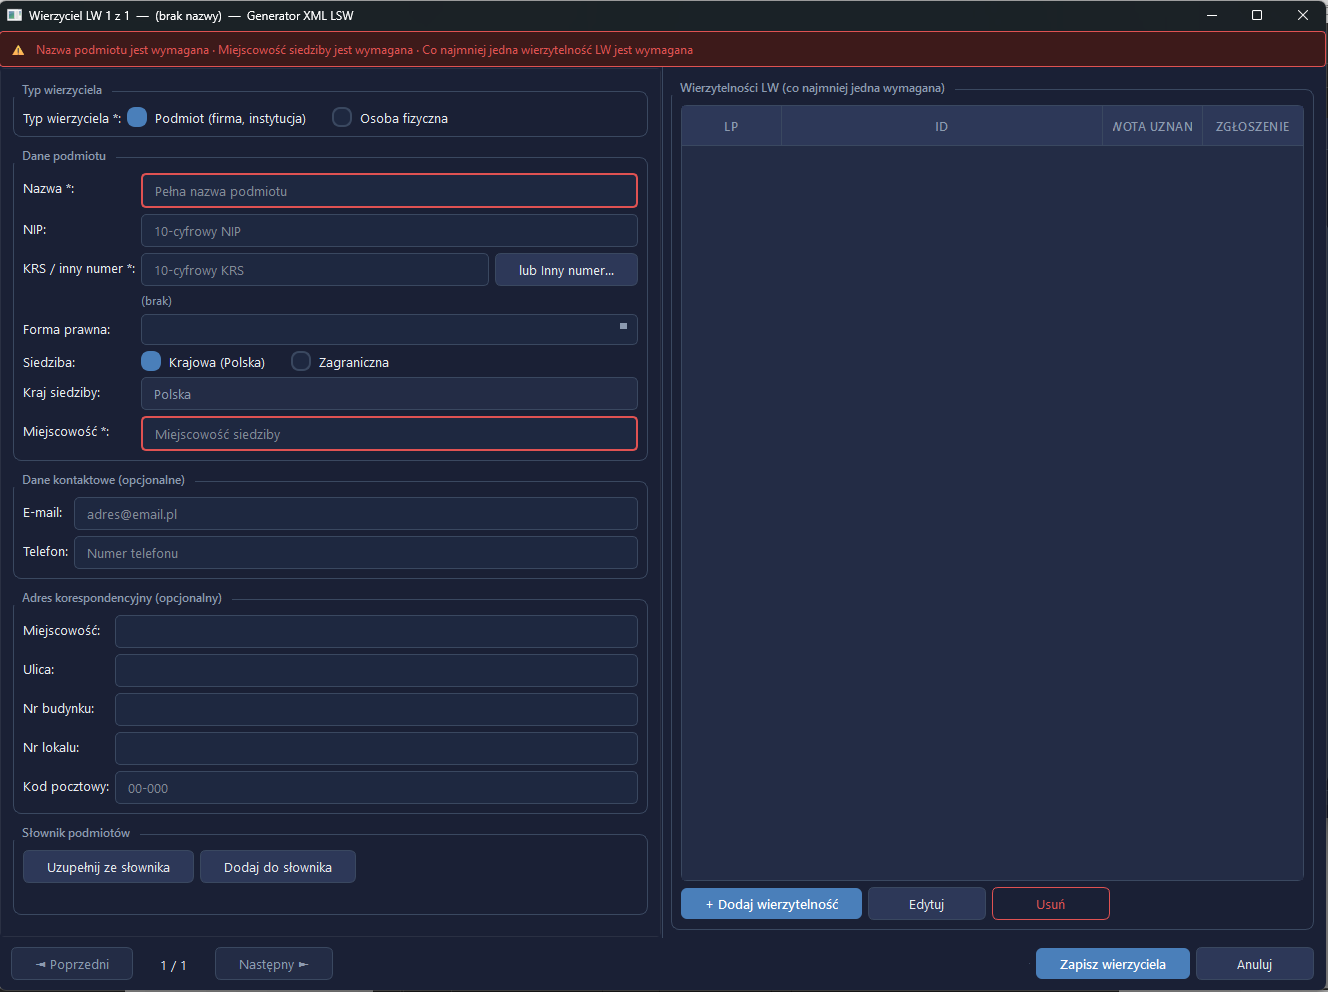Image resolution: width=1328 pixels, height=992 pixels.
Task: Sort by the ID column header
Action: (941, 127)
